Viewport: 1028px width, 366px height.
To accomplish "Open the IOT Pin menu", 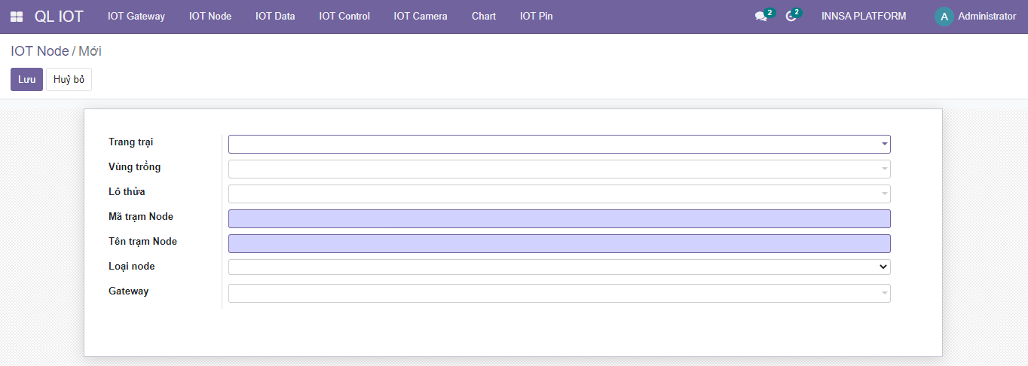I will tap(536, 16).
